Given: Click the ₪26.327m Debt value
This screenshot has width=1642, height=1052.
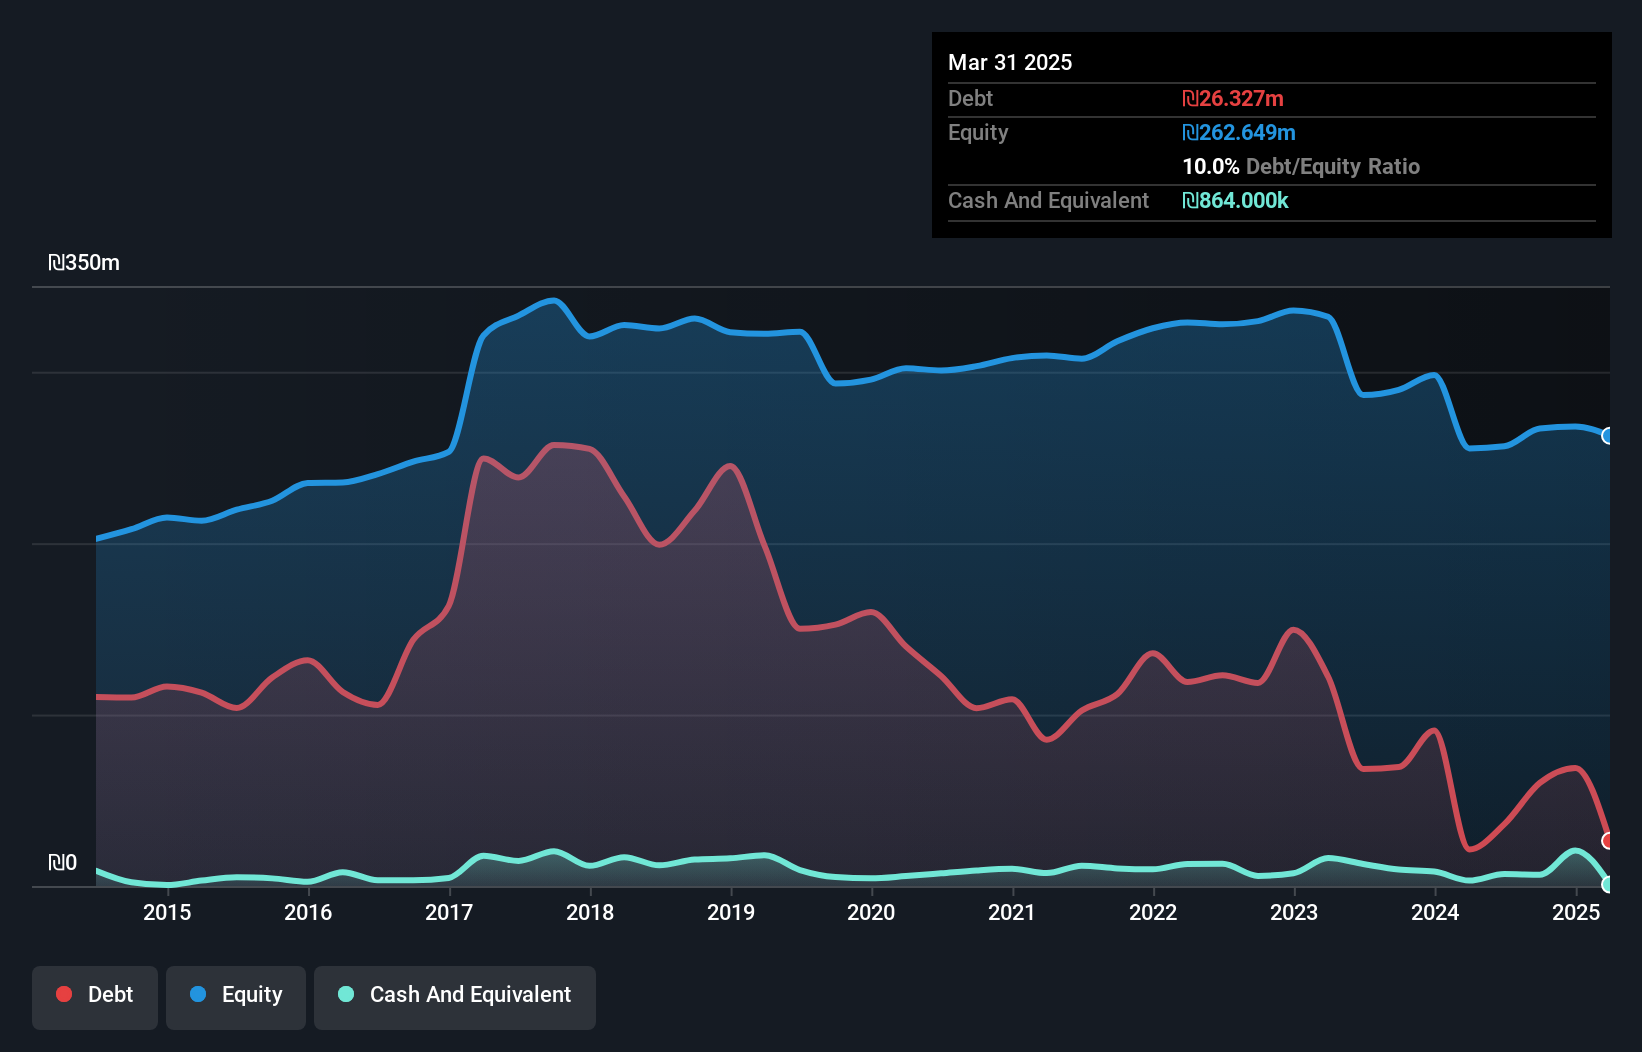Looking at the screenshot, I should coord(1233,98).
